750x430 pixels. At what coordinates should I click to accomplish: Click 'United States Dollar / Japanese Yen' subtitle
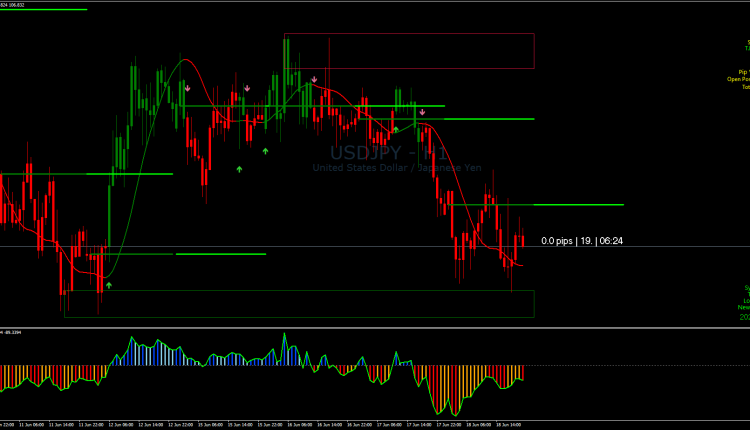(397, 168)
